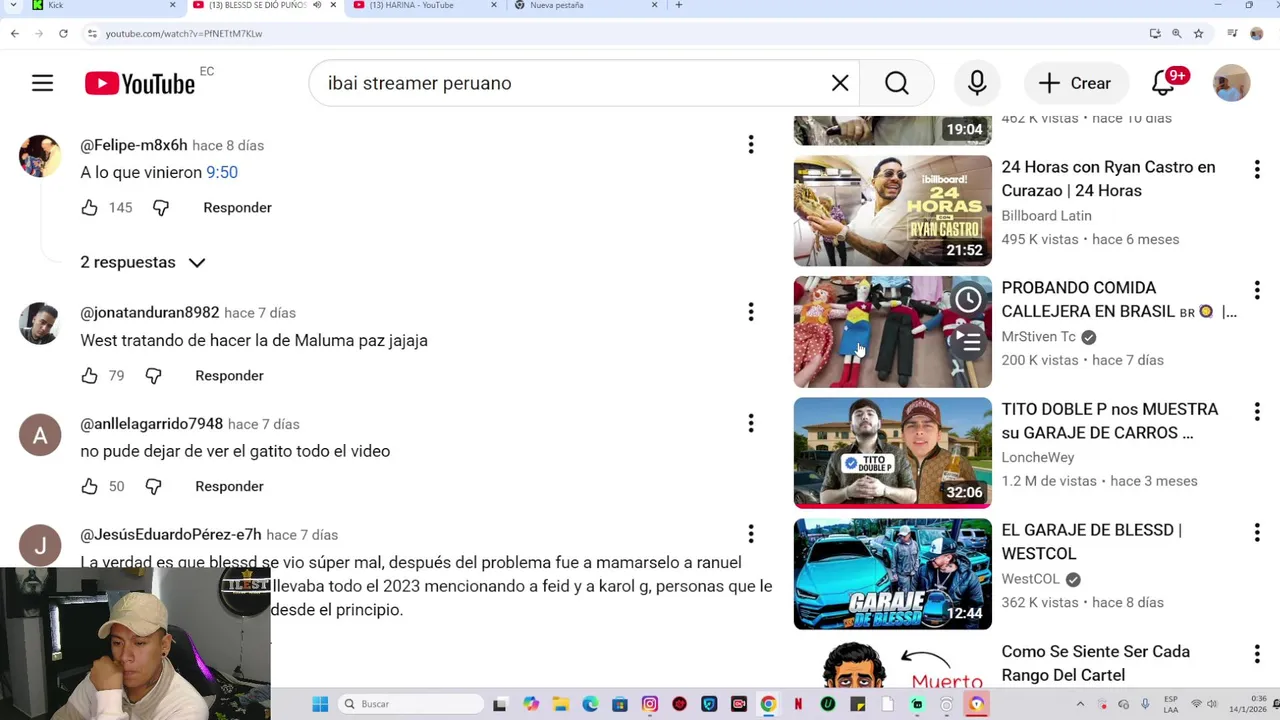
Task: Open the TITO DOBLE P garage thumbnail
Action: (x=893, y=453)
